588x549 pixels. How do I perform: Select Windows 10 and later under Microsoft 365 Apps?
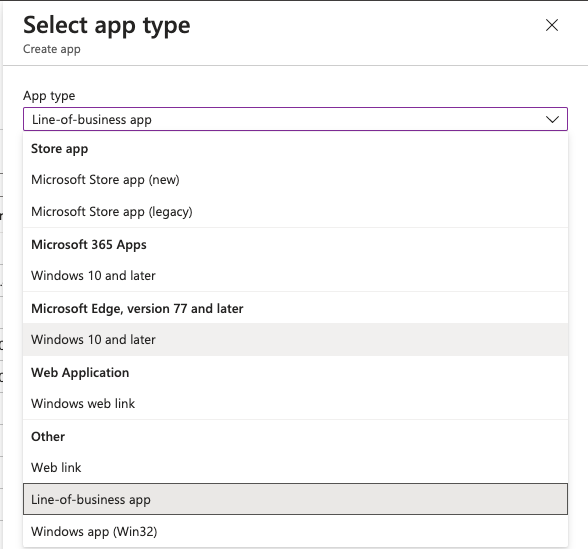coord(296,276)
